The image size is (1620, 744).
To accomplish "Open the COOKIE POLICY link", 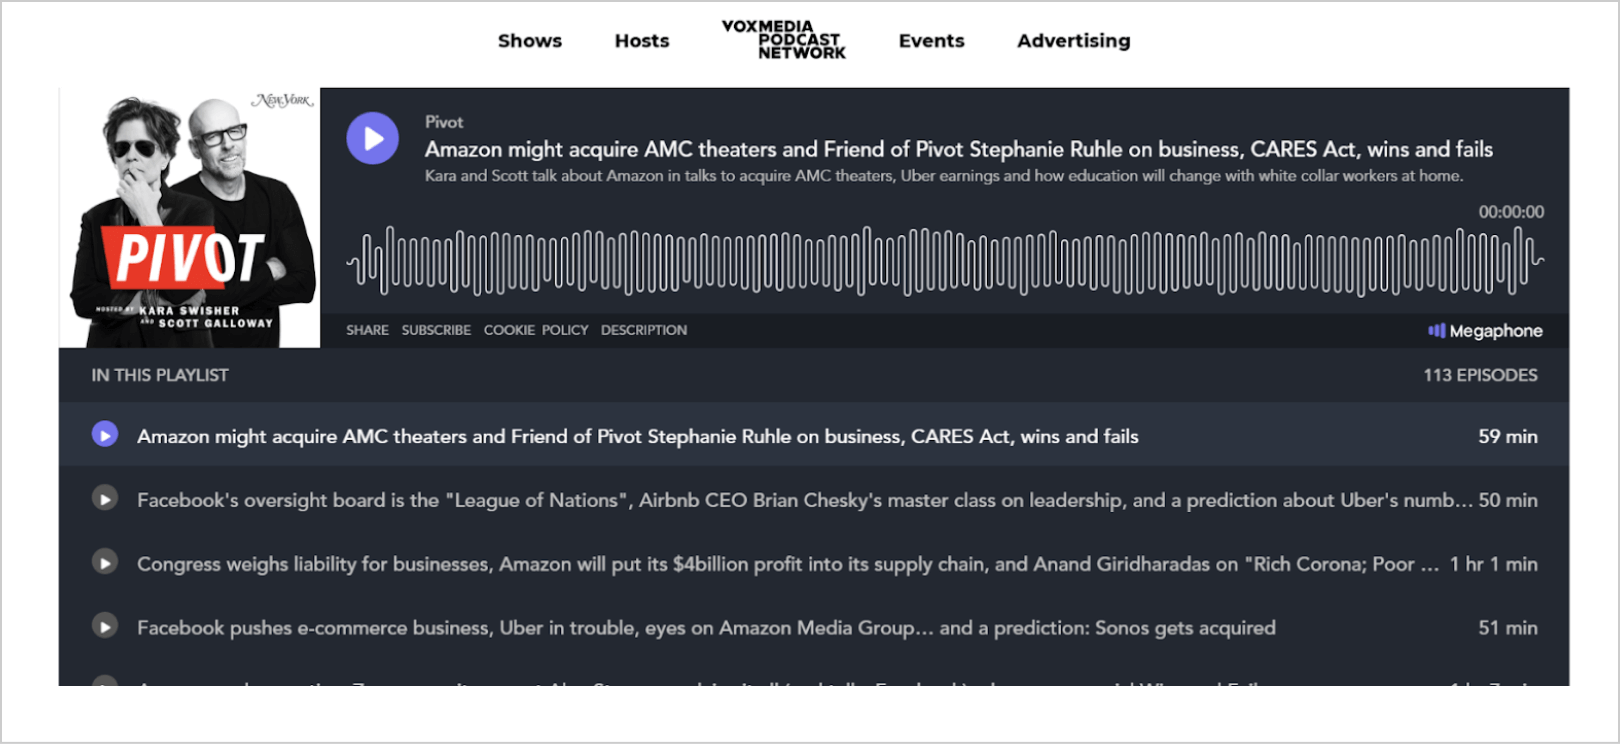I will pyautogui.click(x=536, y=330).
